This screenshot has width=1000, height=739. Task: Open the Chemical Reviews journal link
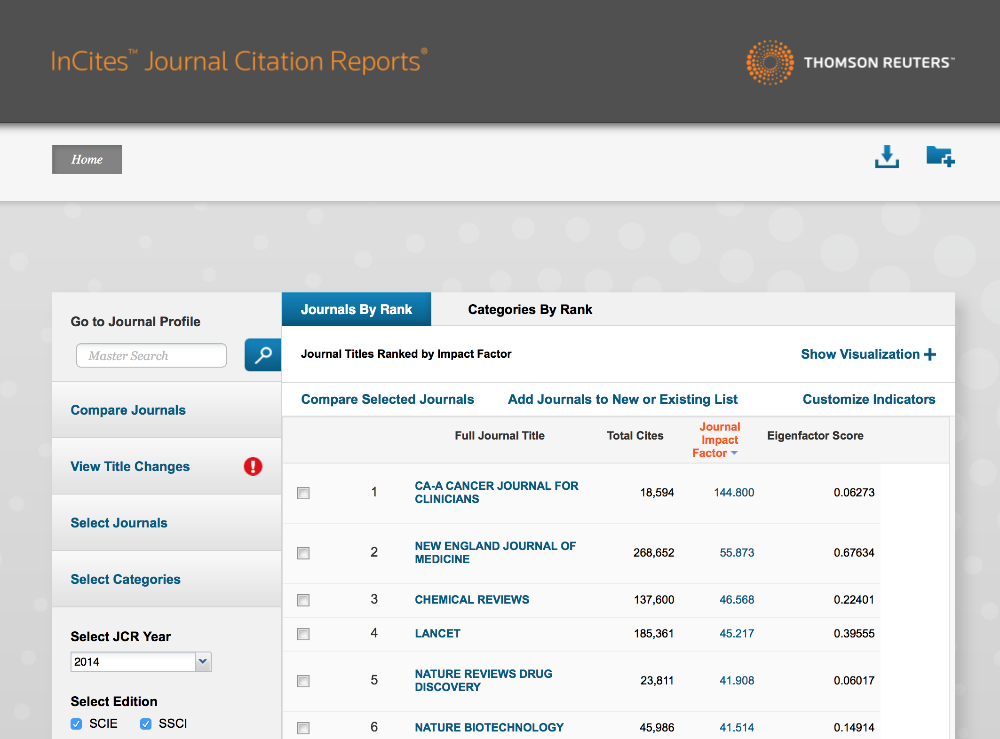click(472, 600)
